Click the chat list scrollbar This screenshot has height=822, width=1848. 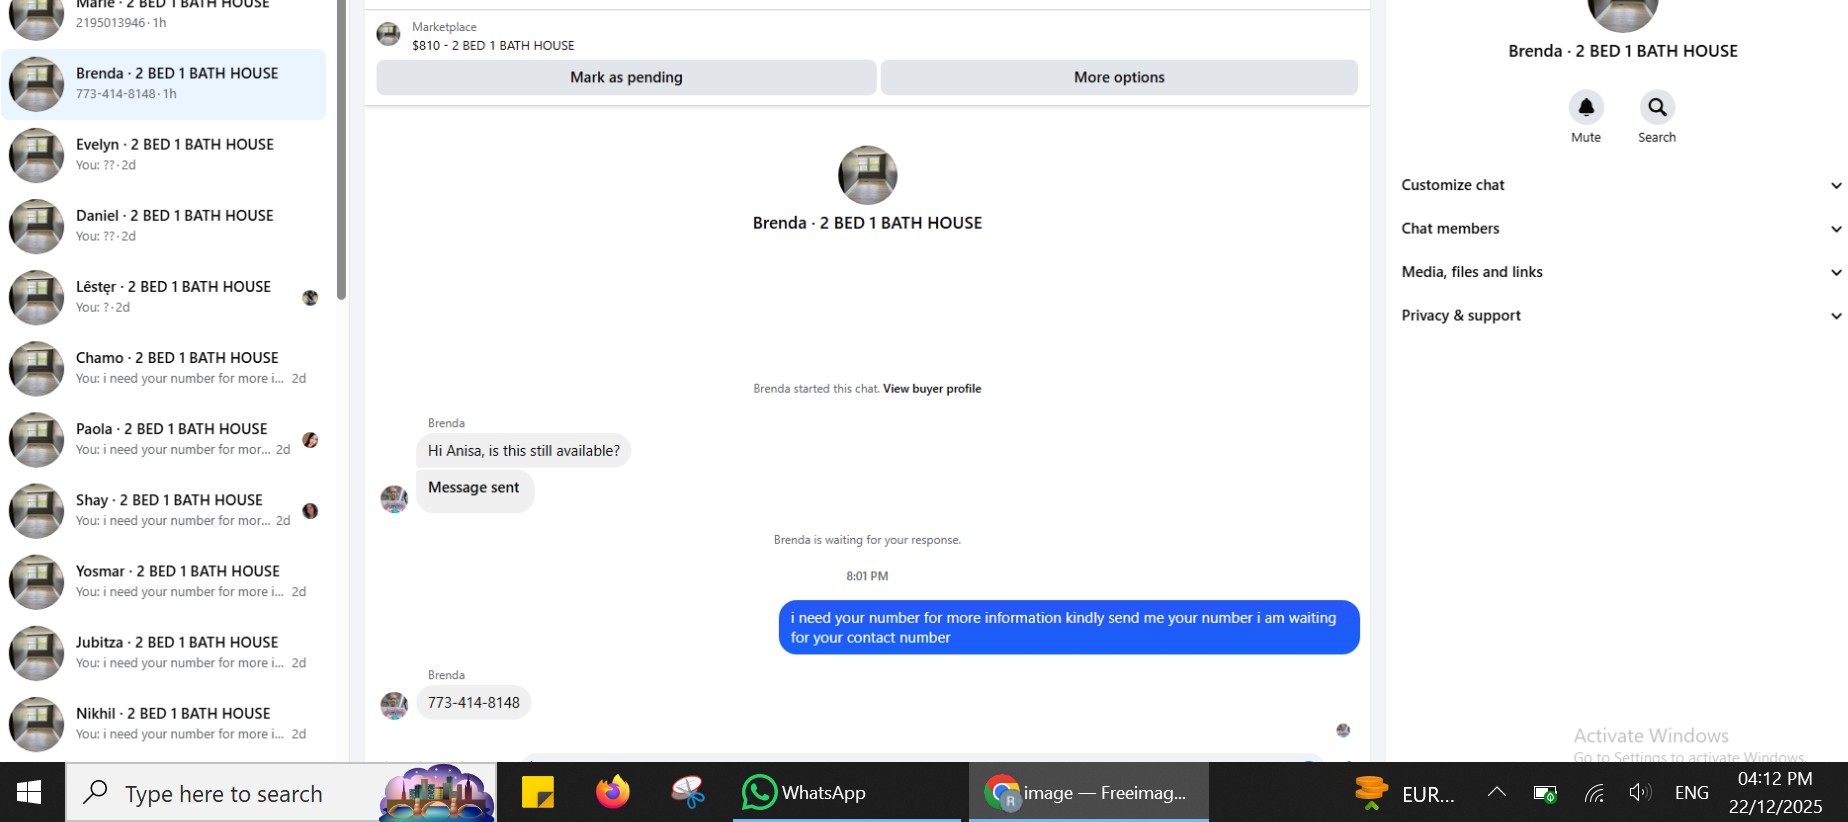click(341, 150)
